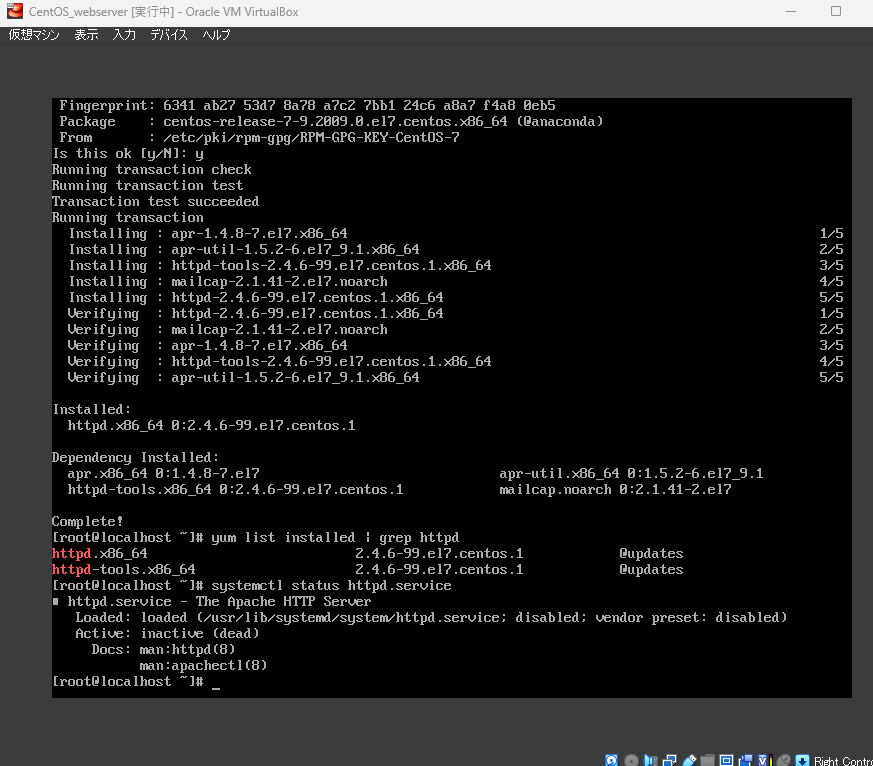The image size is (873, 766).
Task: Click the display settings status icon
Action: 726,759
